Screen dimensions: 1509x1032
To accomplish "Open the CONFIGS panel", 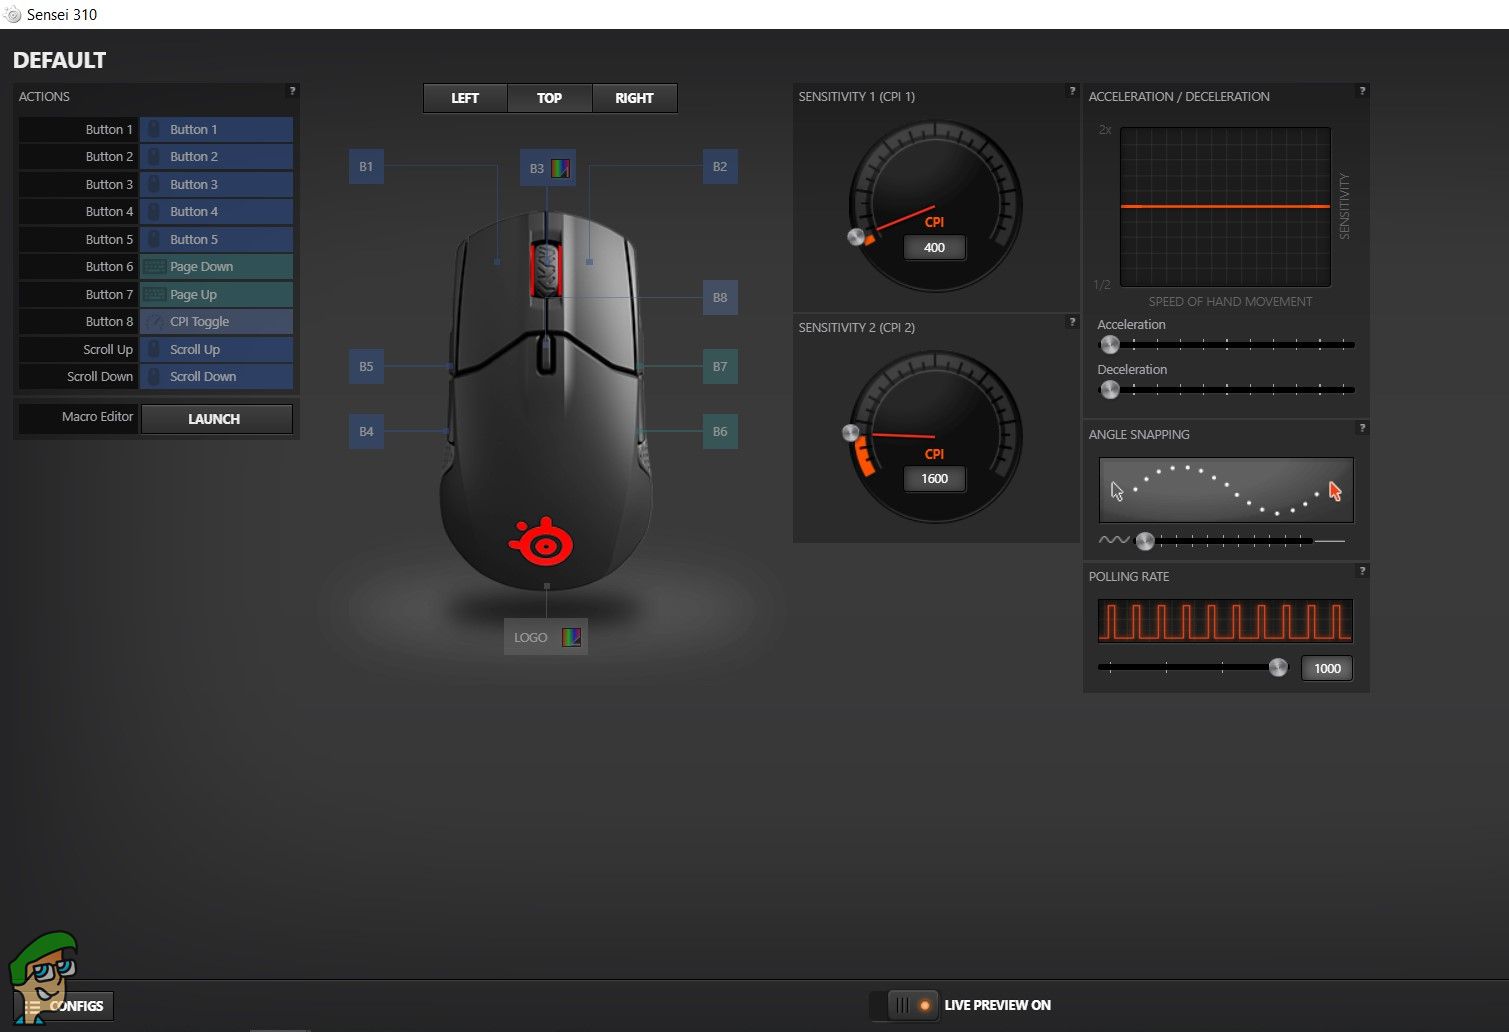I will (x=64, y=1006).
